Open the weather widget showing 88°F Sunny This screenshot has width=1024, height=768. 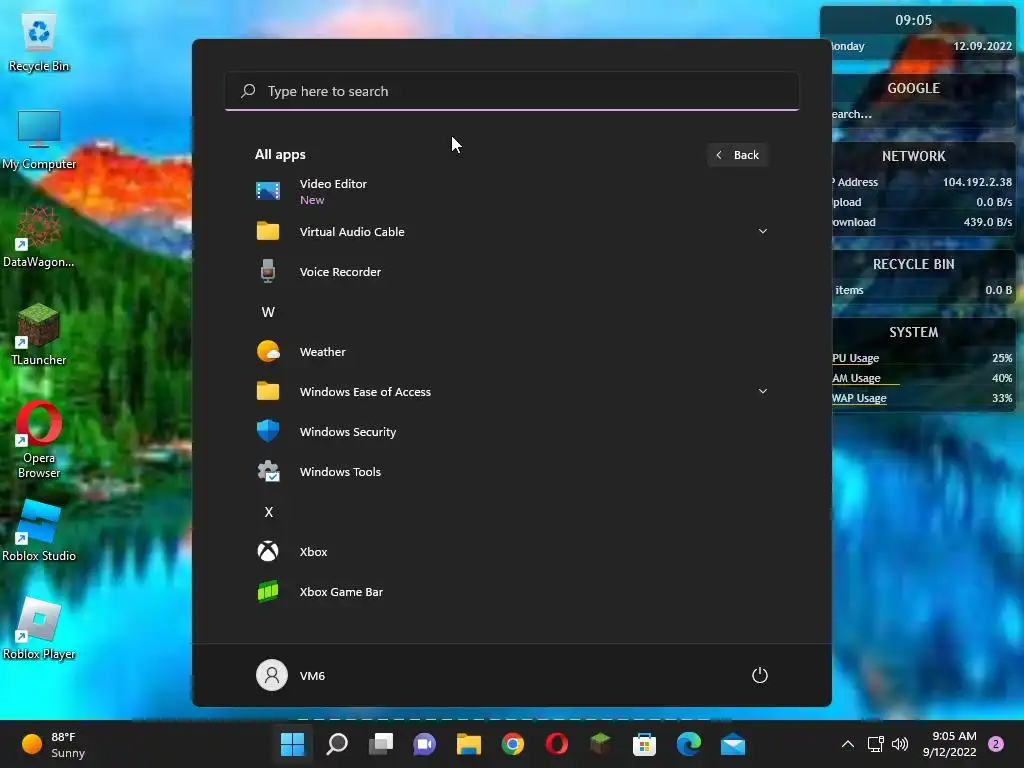[54, 744]
